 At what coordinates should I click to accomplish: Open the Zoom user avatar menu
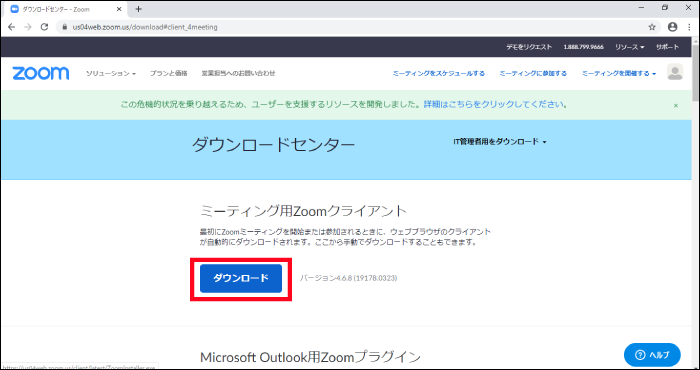[x=675, y=72]
